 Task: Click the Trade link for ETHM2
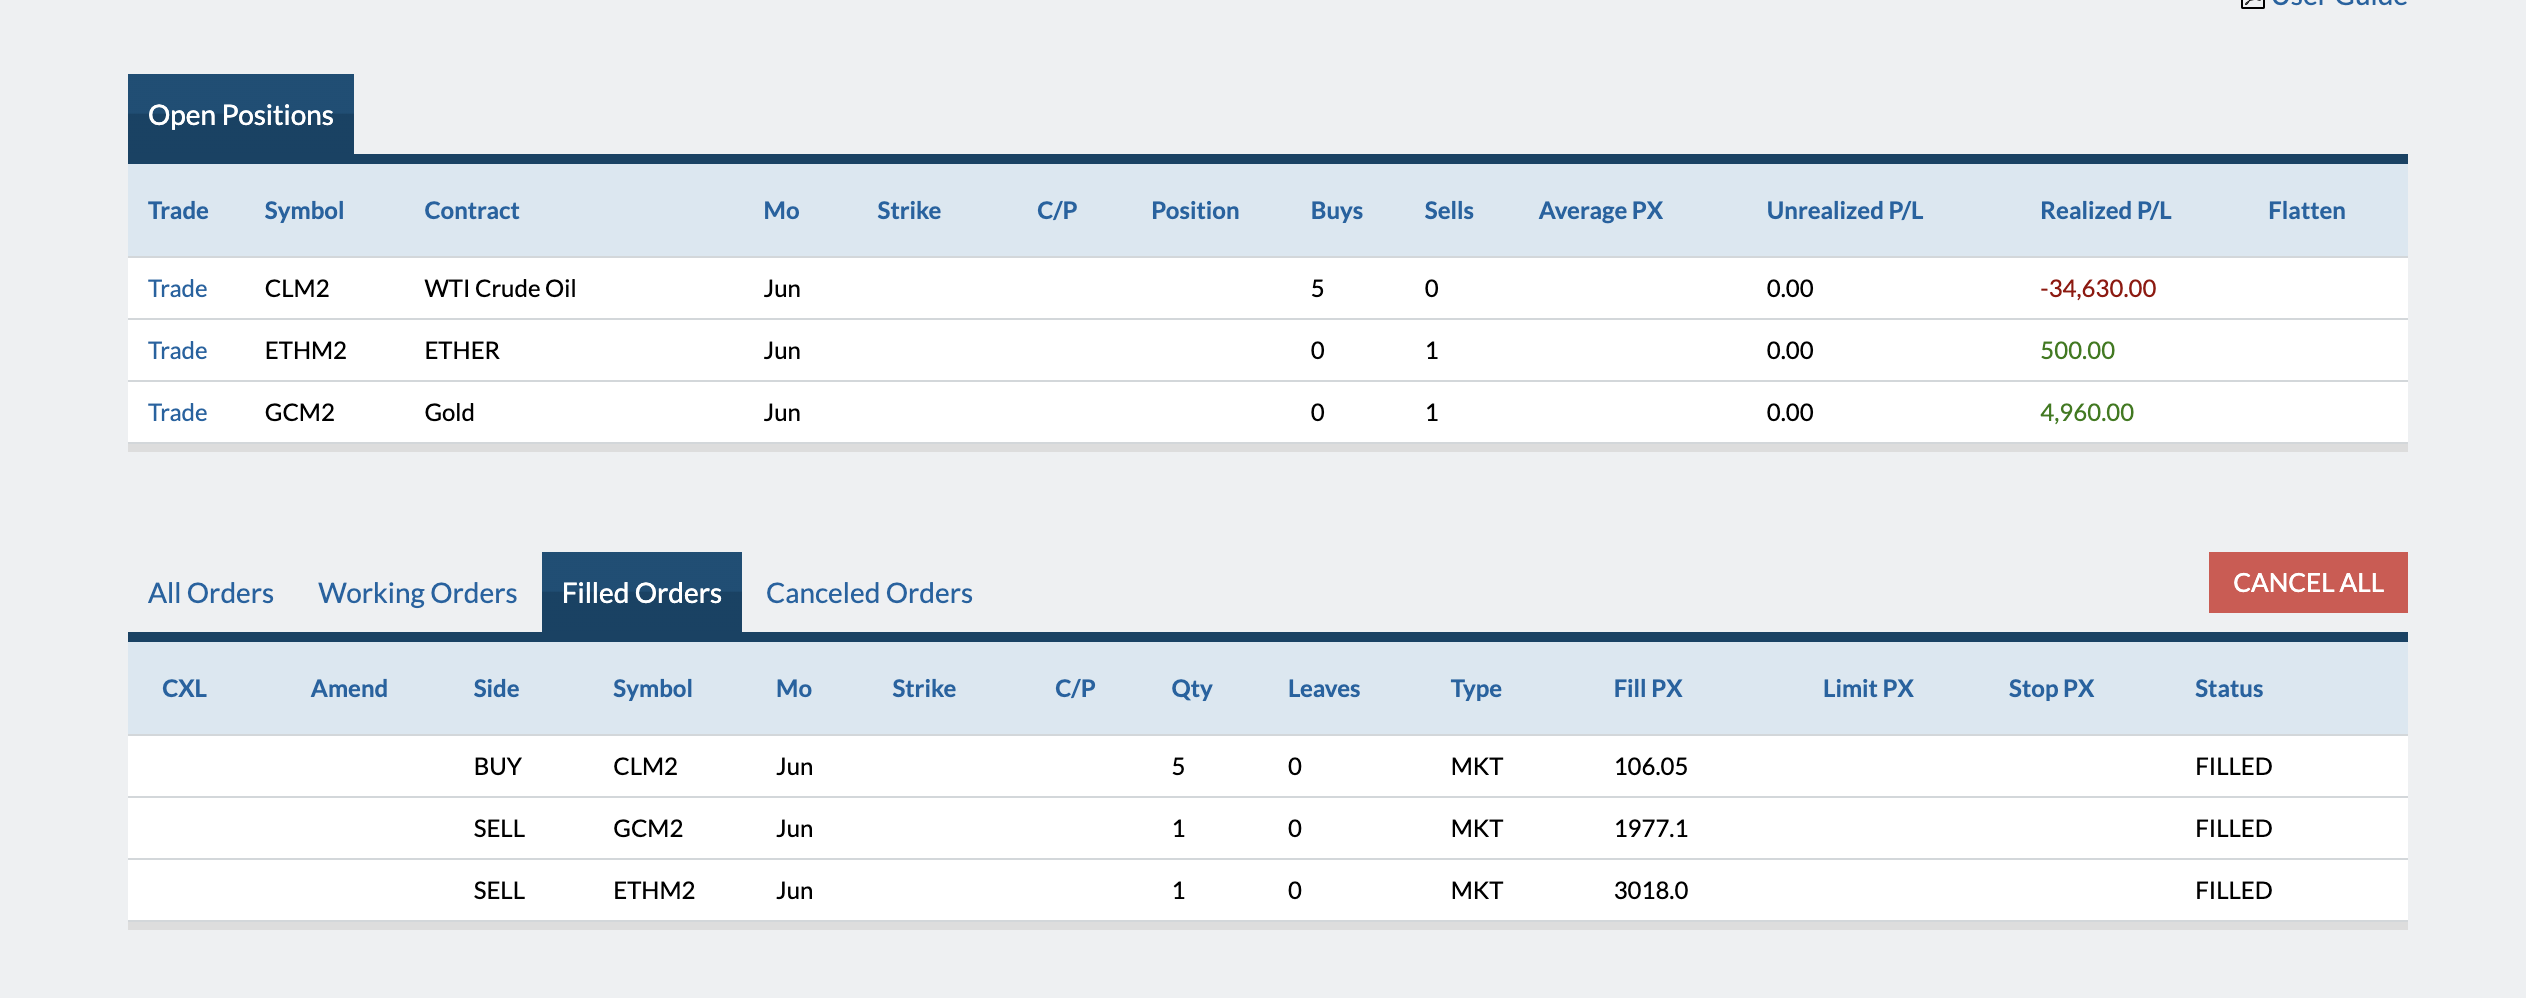coord(178,350)
